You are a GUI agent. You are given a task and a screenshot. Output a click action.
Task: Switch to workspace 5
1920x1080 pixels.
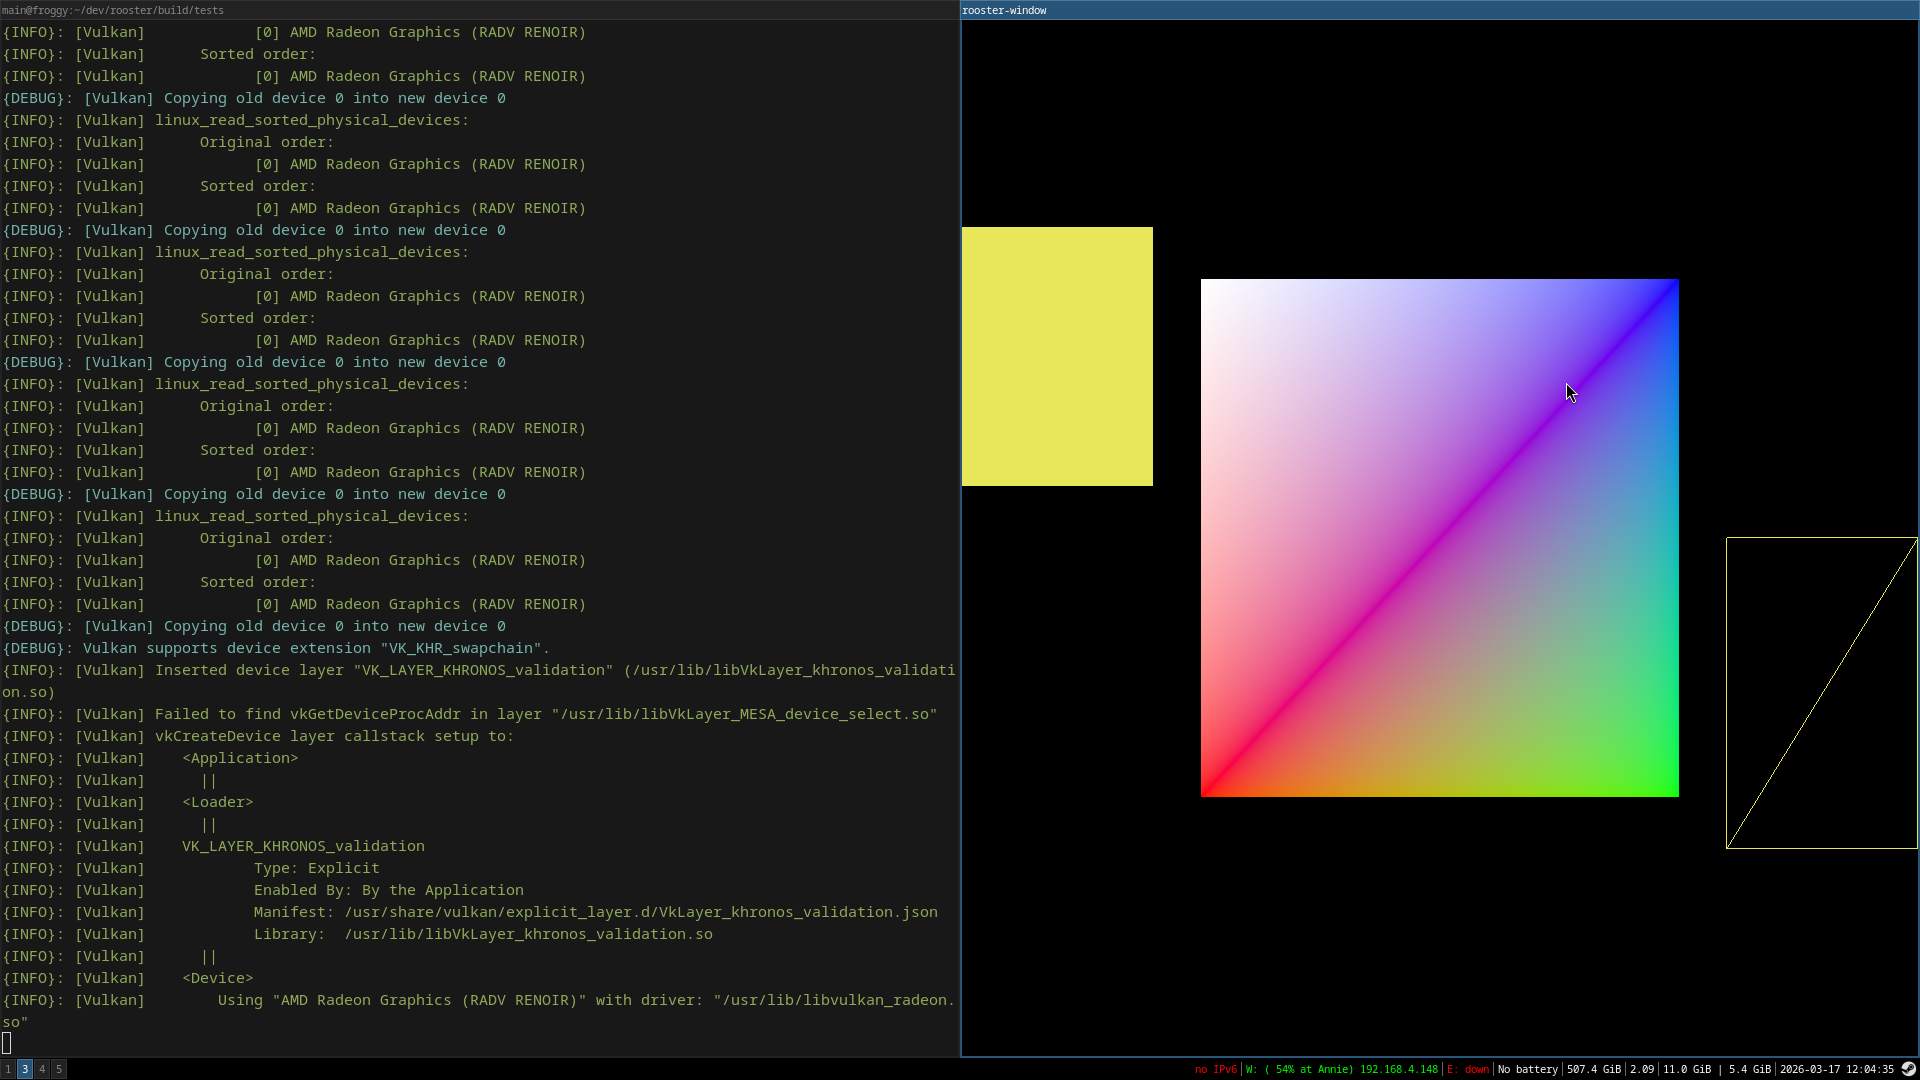click(59, 1069)
